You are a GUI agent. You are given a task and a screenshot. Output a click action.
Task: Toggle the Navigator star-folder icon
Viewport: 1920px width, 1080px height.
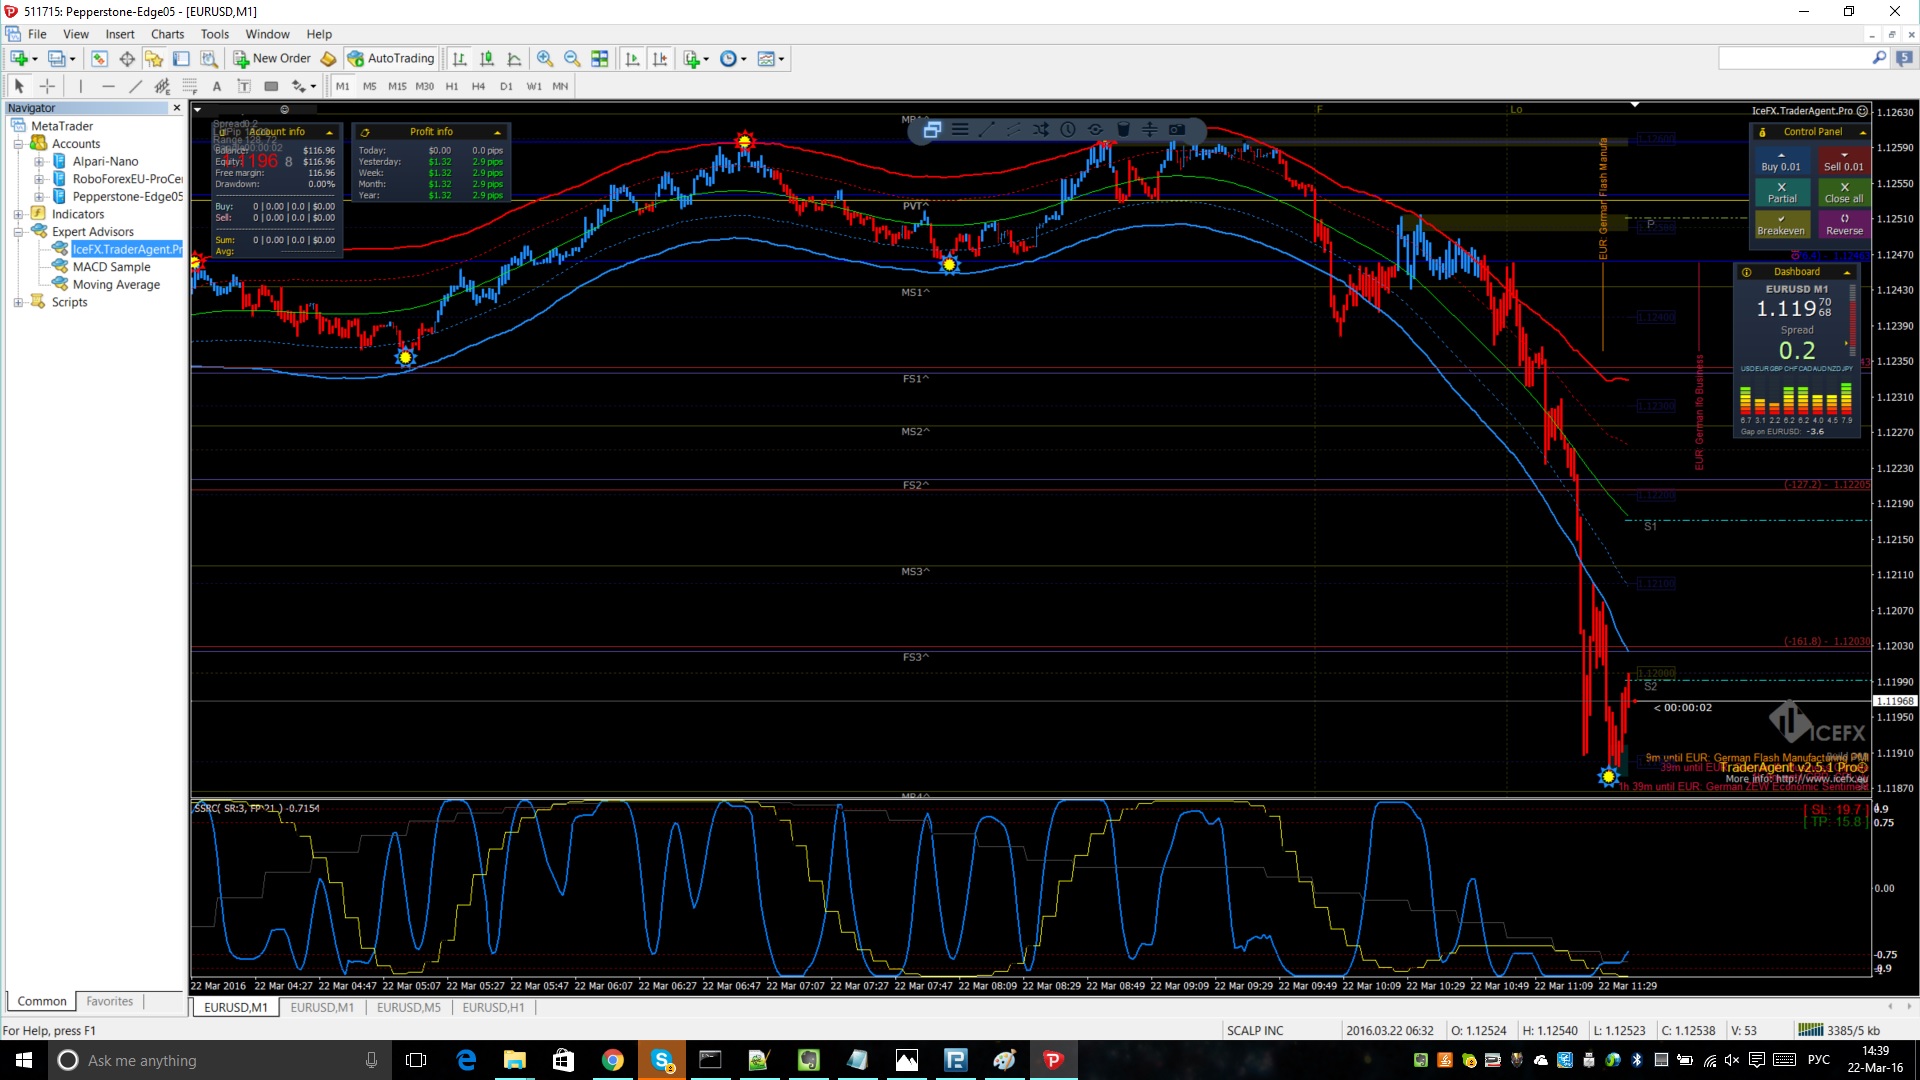tap(154, 59)
